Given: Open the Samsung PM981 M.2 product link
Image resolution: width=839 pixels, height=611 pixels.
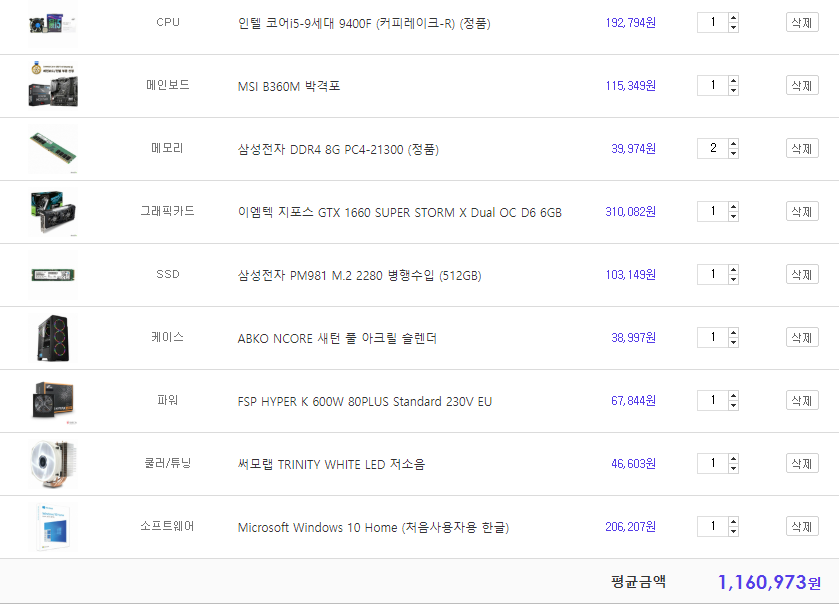Looking at the screenshot, I should coord(359,275).
